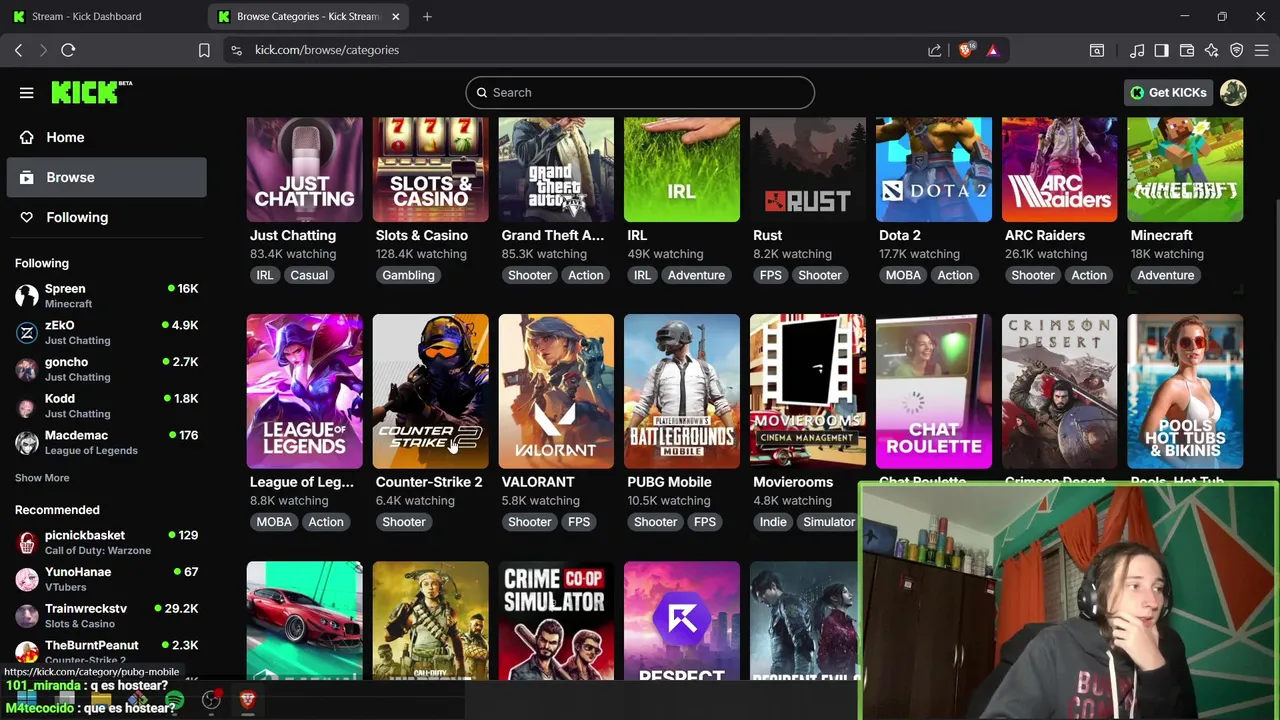1280x720 pixels.
Task: Switch to Stream - Kick Dashboard tab
Action: pos(100,16)
